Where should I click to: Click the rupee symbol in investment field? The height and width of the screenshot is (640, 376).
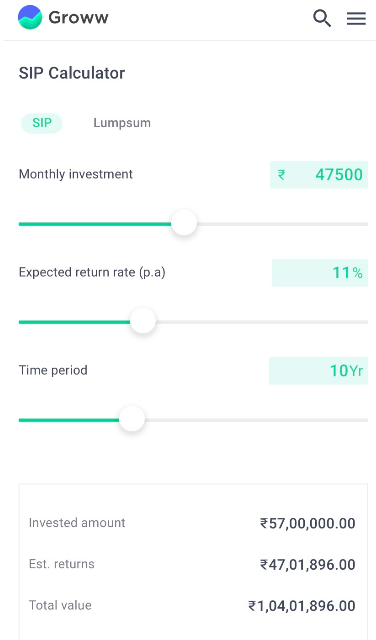click(x=281, y=175)
